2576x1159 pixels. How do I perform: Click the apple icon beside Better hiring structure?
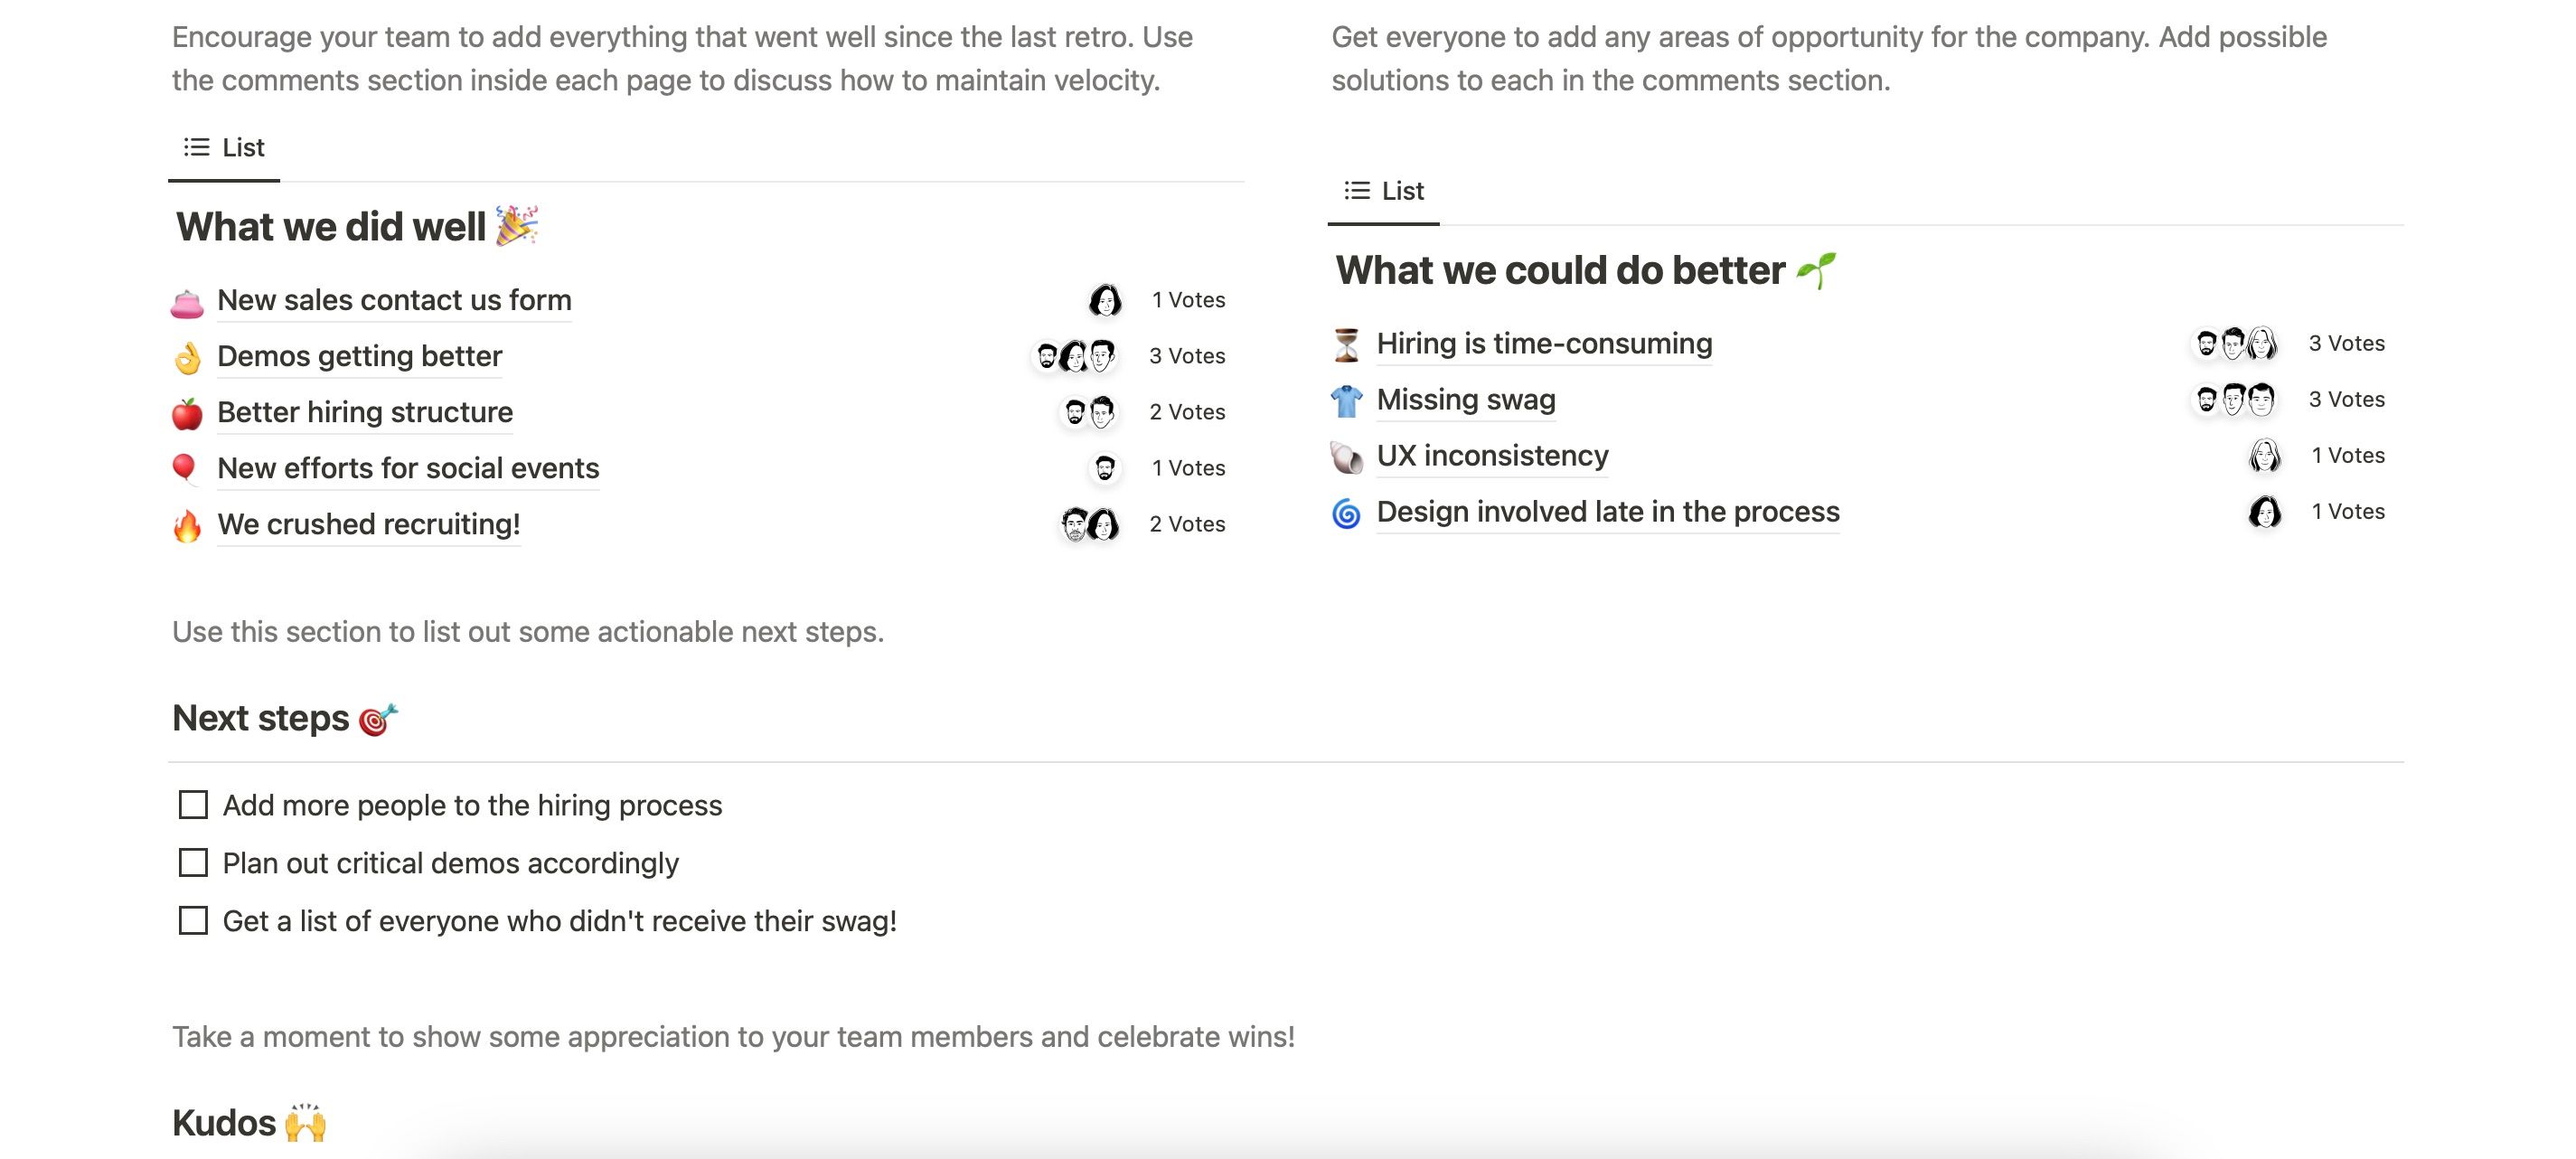coord(187,413)
